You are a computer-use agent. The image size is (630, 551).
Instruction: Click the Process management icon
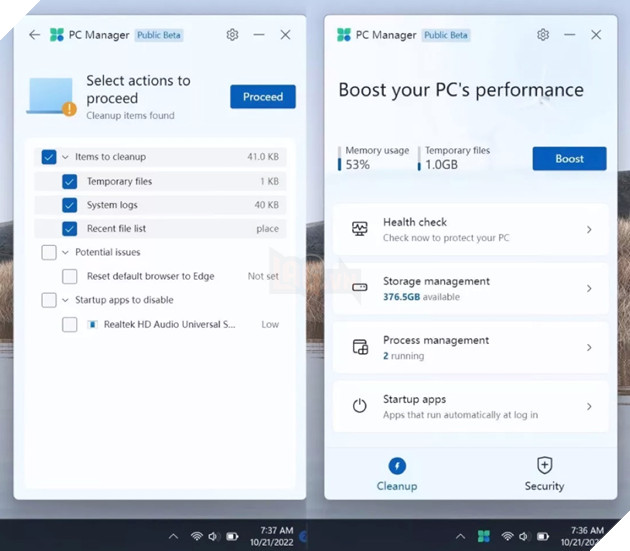360,347
